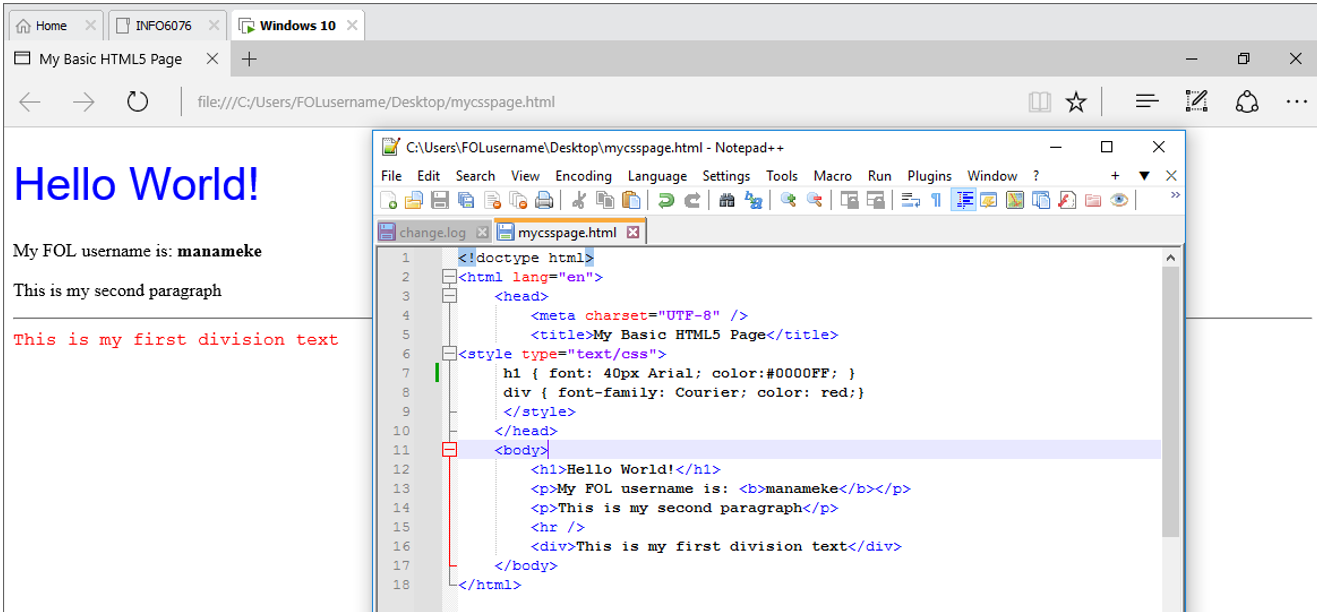
Task: Click the Save All toolbar icon
Action: [x=465, y=200]
